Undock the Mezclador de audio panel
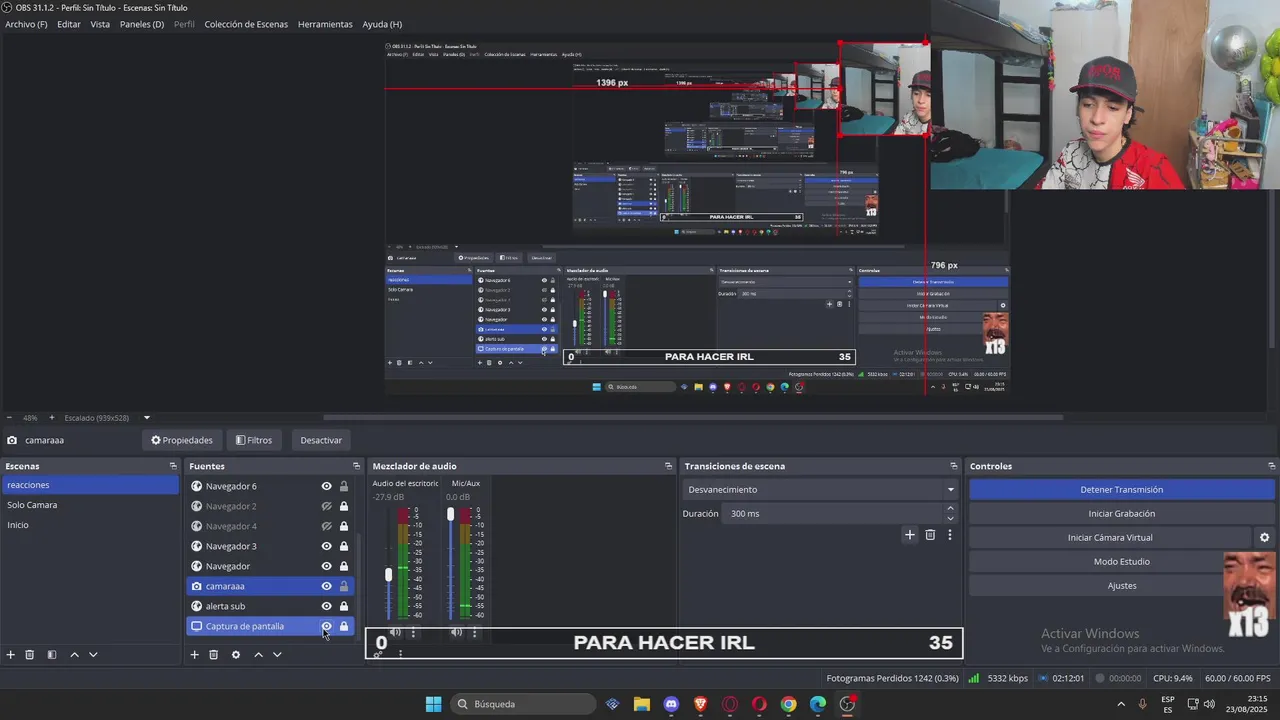This screenshot has height=720, width=1280. (x=669, y=466)
